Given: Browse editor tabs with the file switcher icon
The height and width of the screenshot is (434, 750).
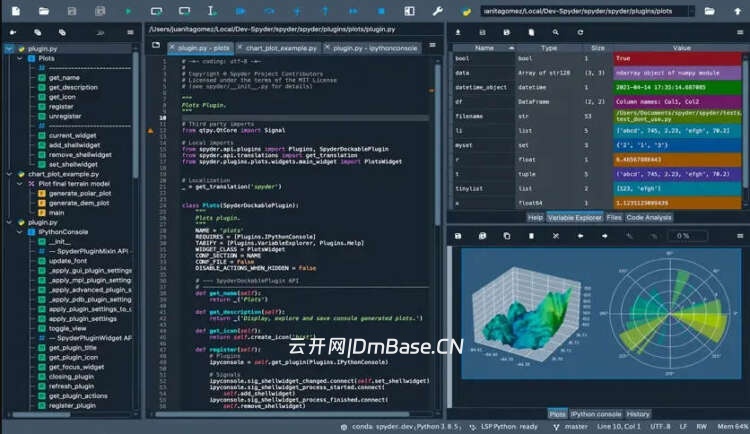Looking at the screenshot, I should click(156, 45).
